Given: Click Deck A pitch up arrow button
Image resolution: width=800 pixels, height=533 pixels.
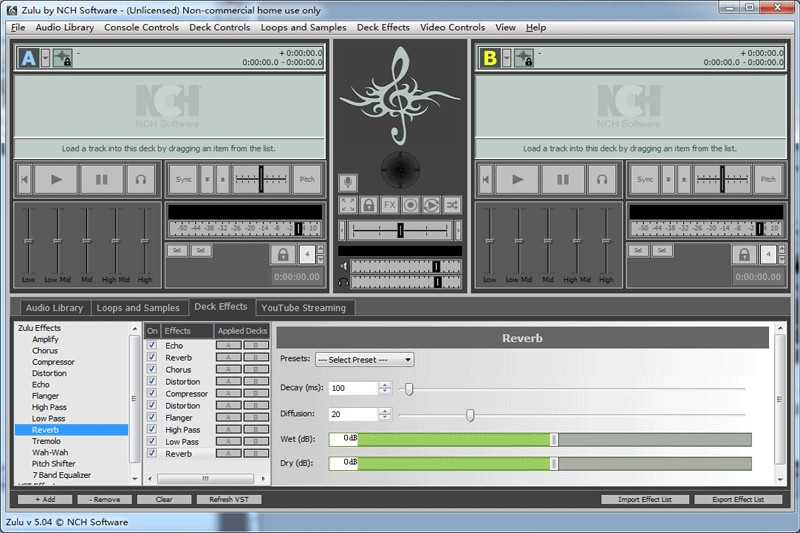Looking at the screenshot, I should click(x=222, y=179).
